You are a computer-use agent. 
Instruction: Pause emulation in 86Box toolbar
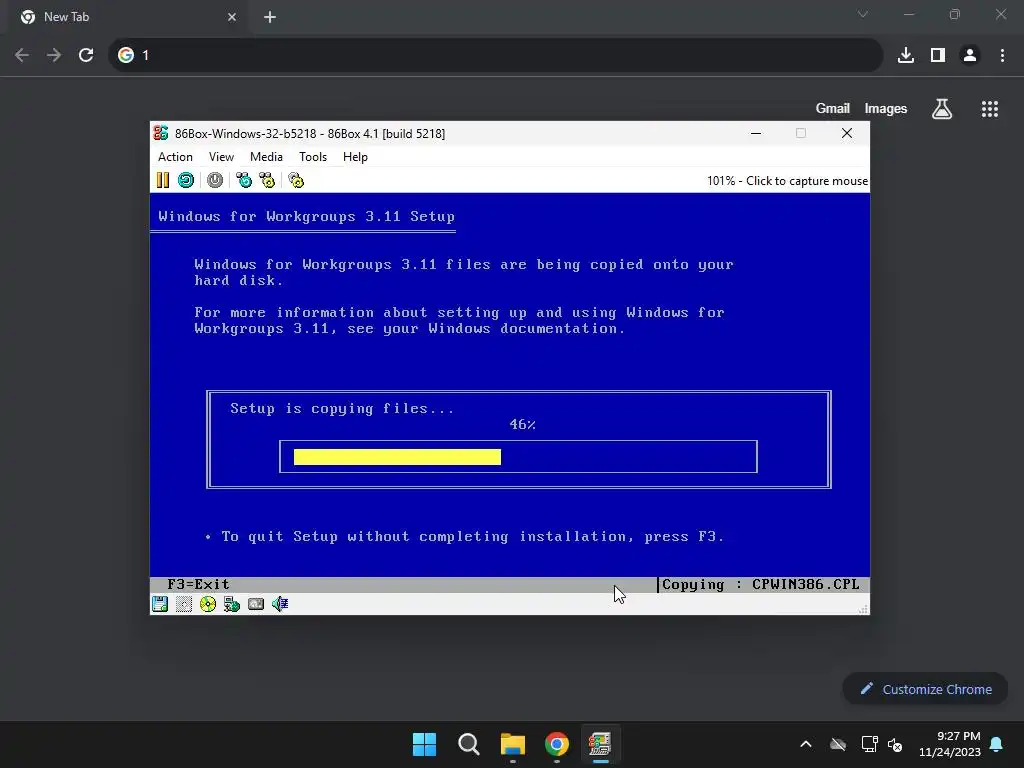point(163,180)
